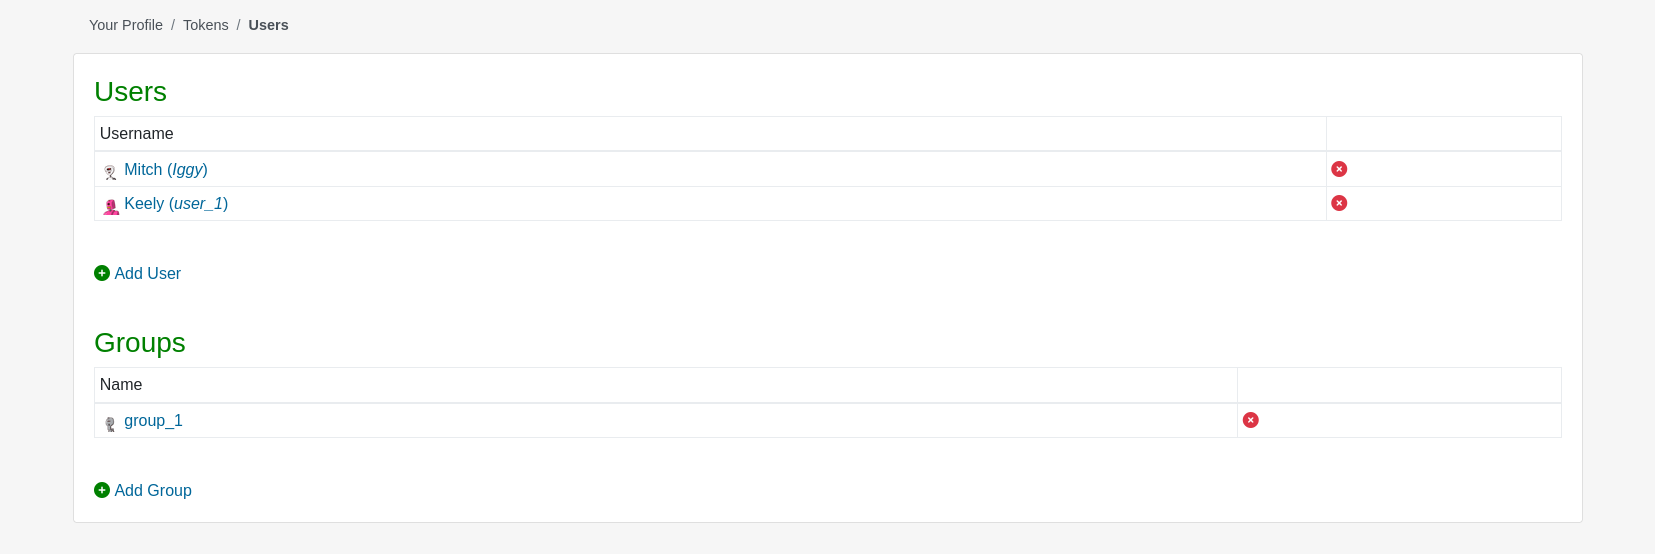This screenshot has height=554, width=1655.
Task: Click red delete icon for Keely
Action: [1339, 203]
